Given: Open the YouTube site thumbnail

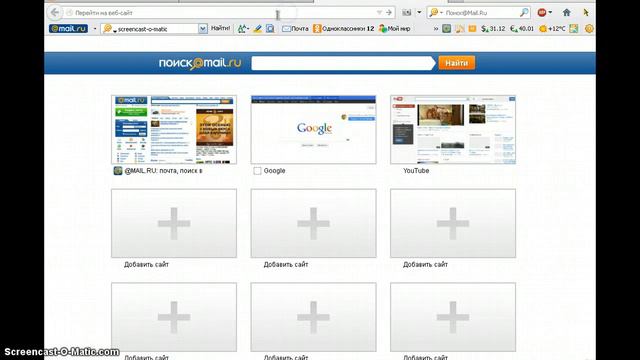Looking at the screenshot, I should coord(453,130).
